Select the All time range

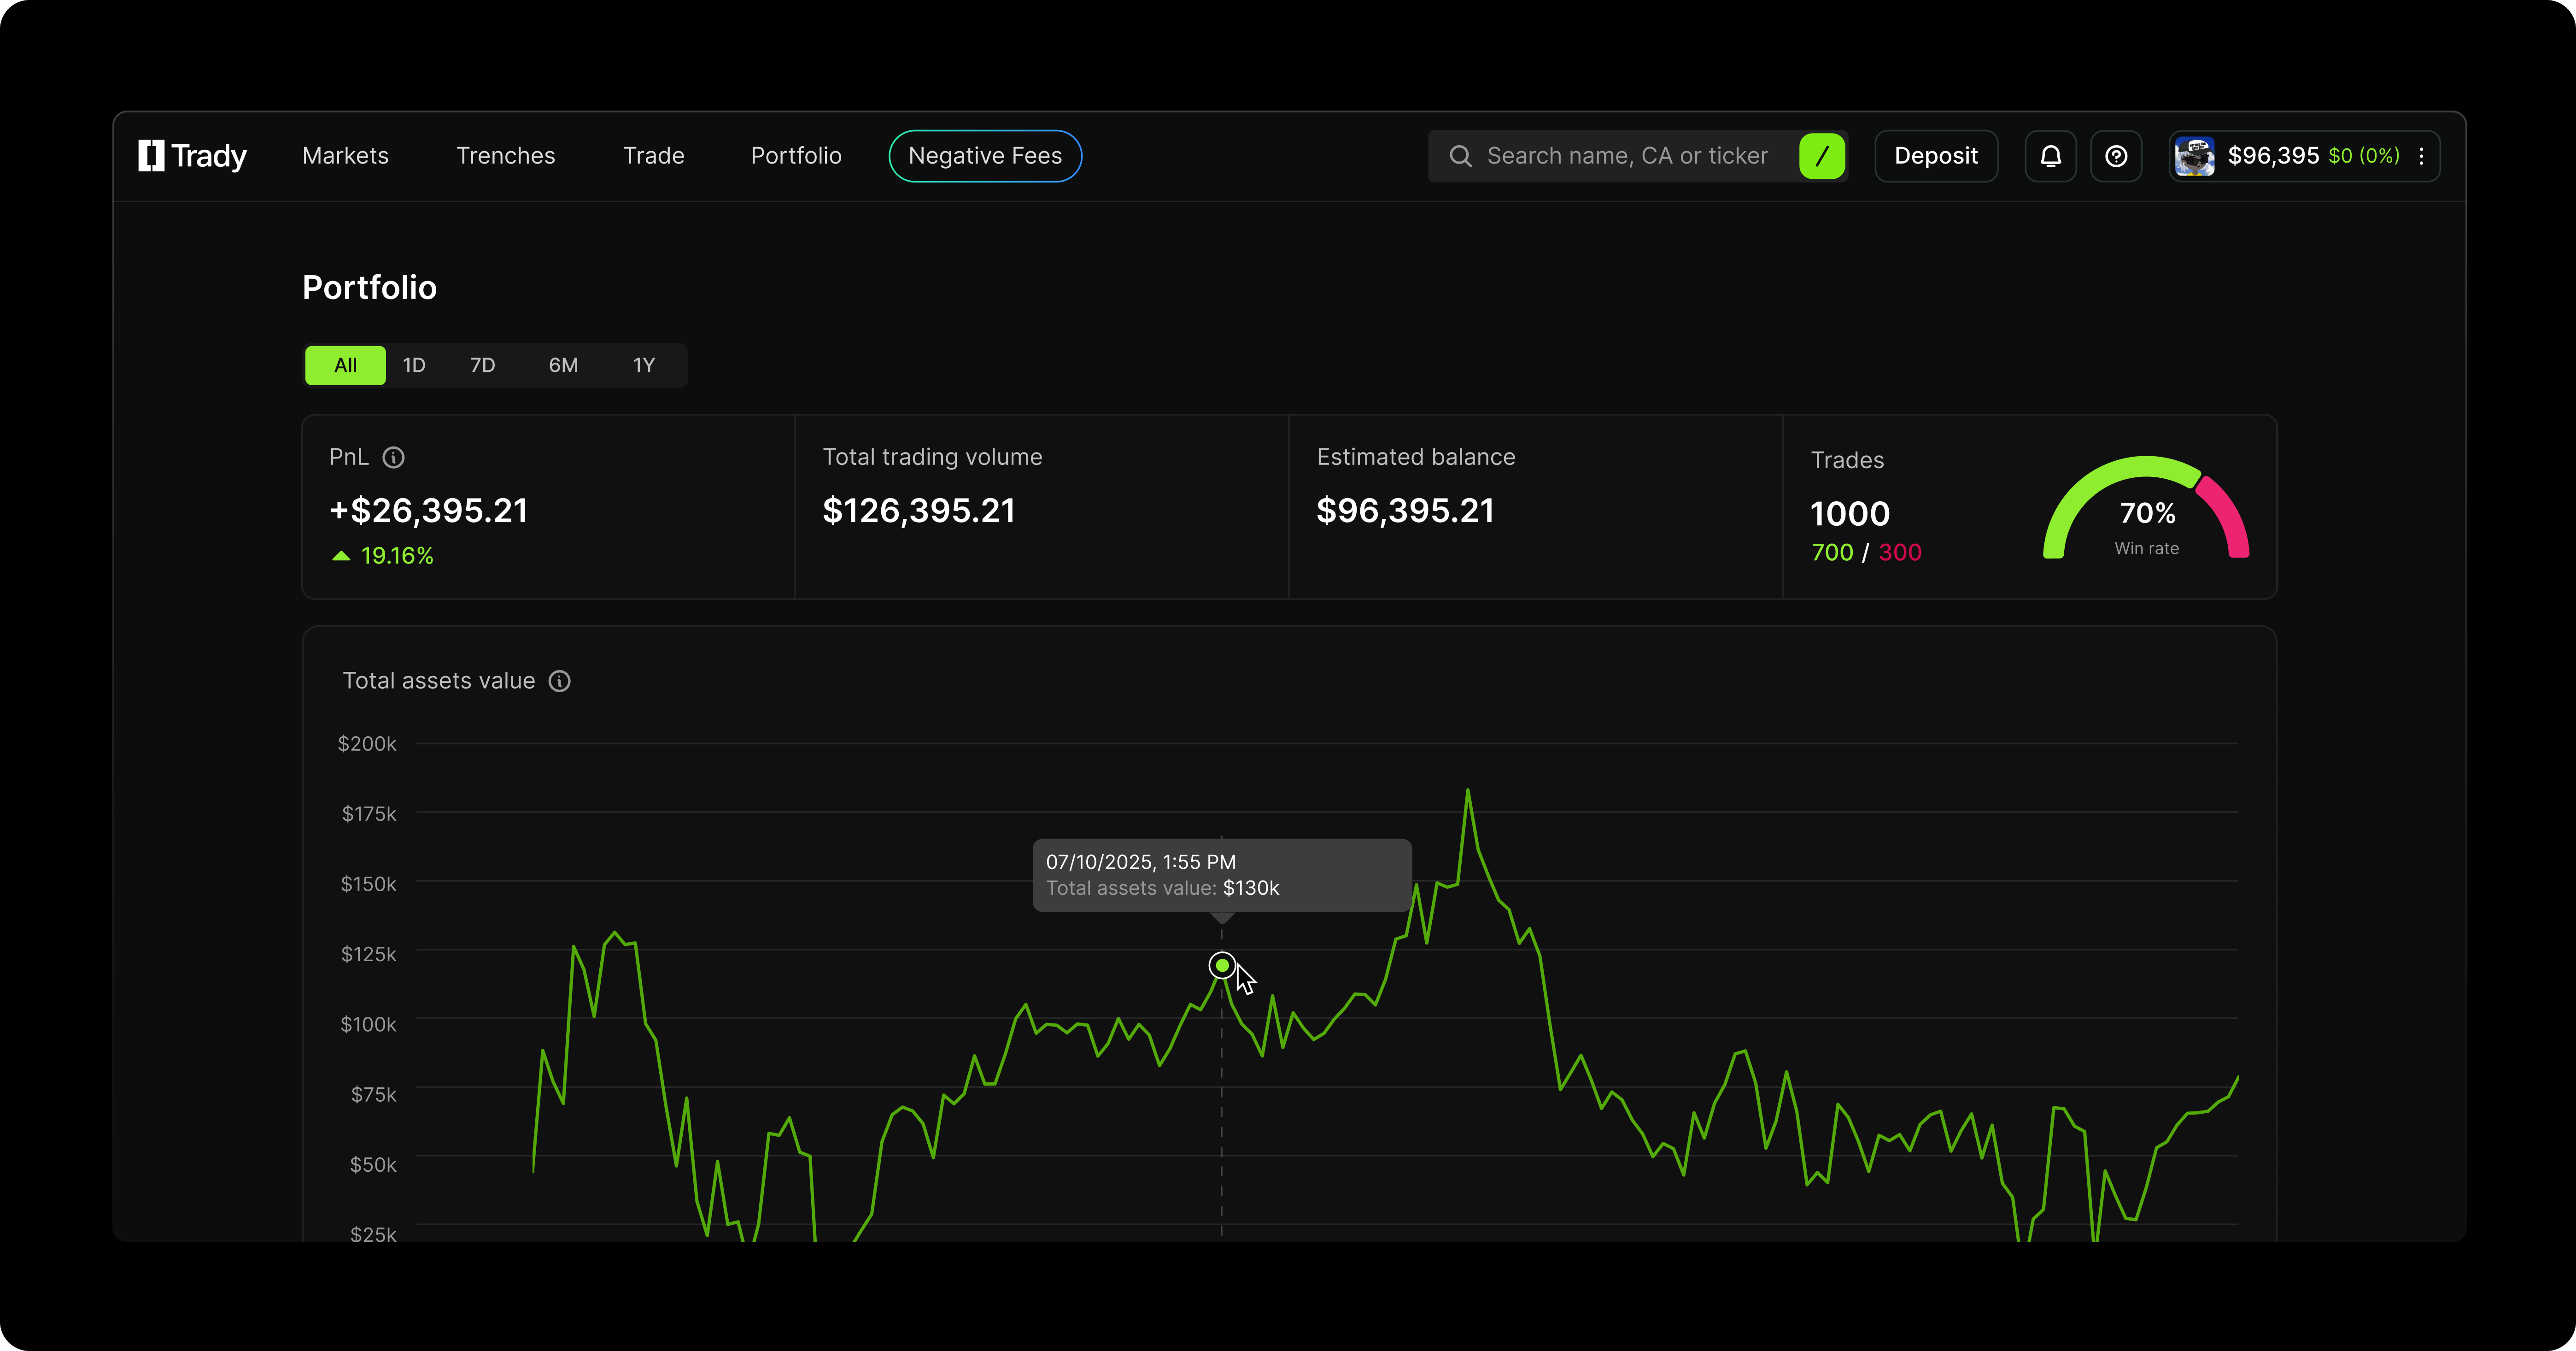344,365
